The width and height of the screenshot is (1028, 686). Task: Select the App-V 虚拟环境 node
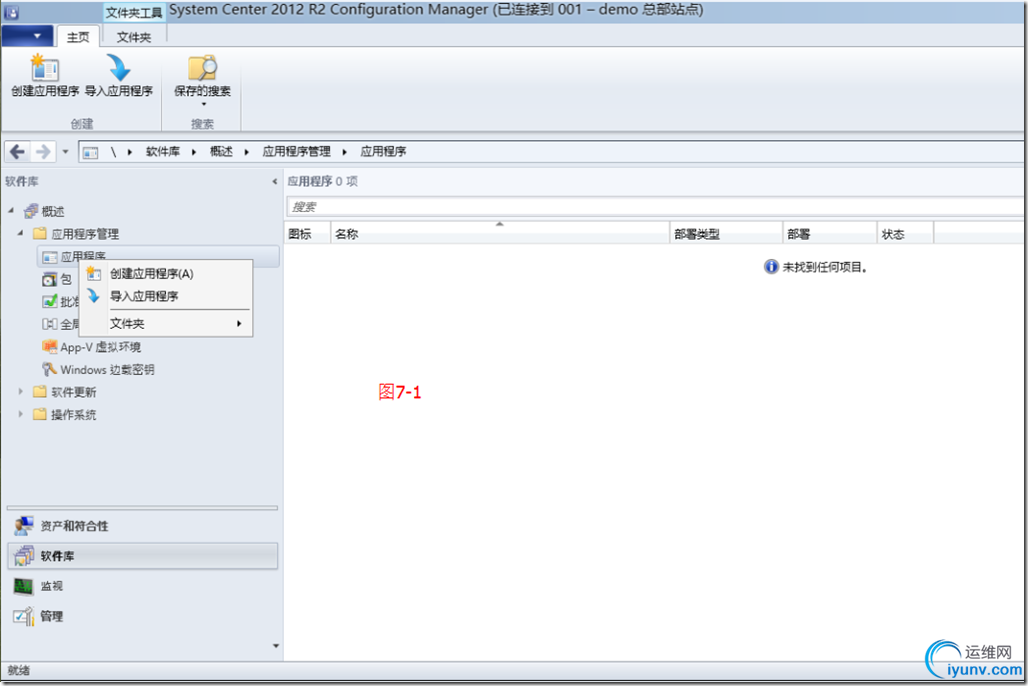[92, 347]
